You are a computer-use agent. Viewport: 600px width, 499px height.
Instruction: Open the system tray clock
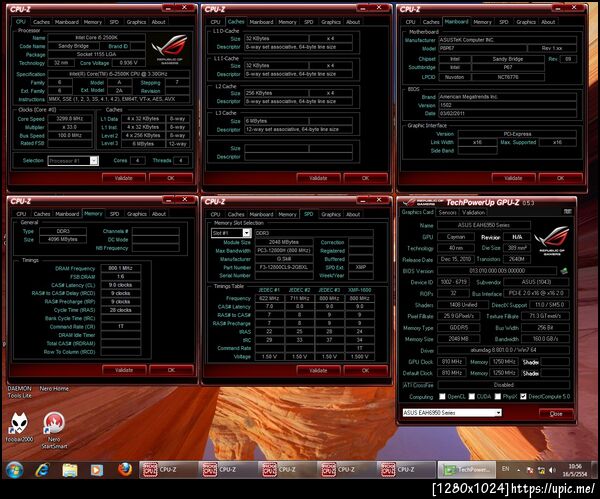click(575, 470)
